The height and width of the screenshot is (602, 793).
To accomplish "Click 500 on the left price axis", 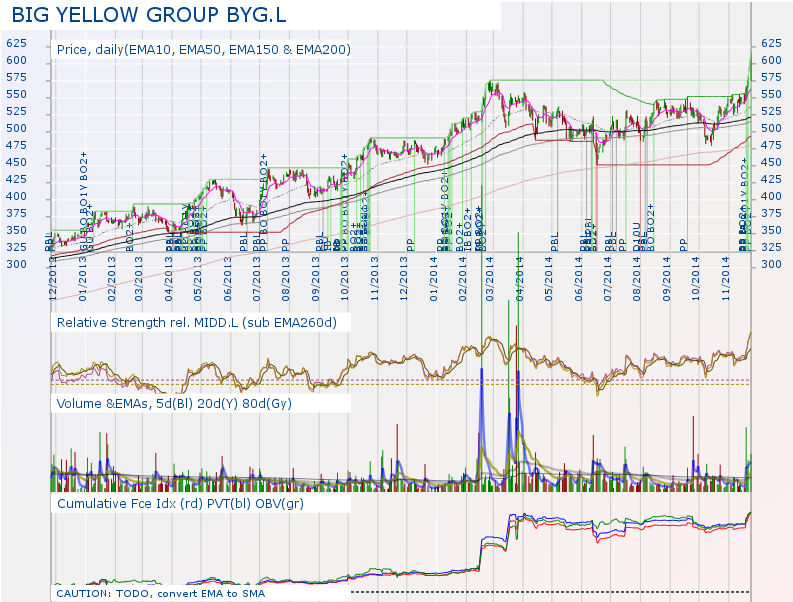I will click(x=16, y=128).
